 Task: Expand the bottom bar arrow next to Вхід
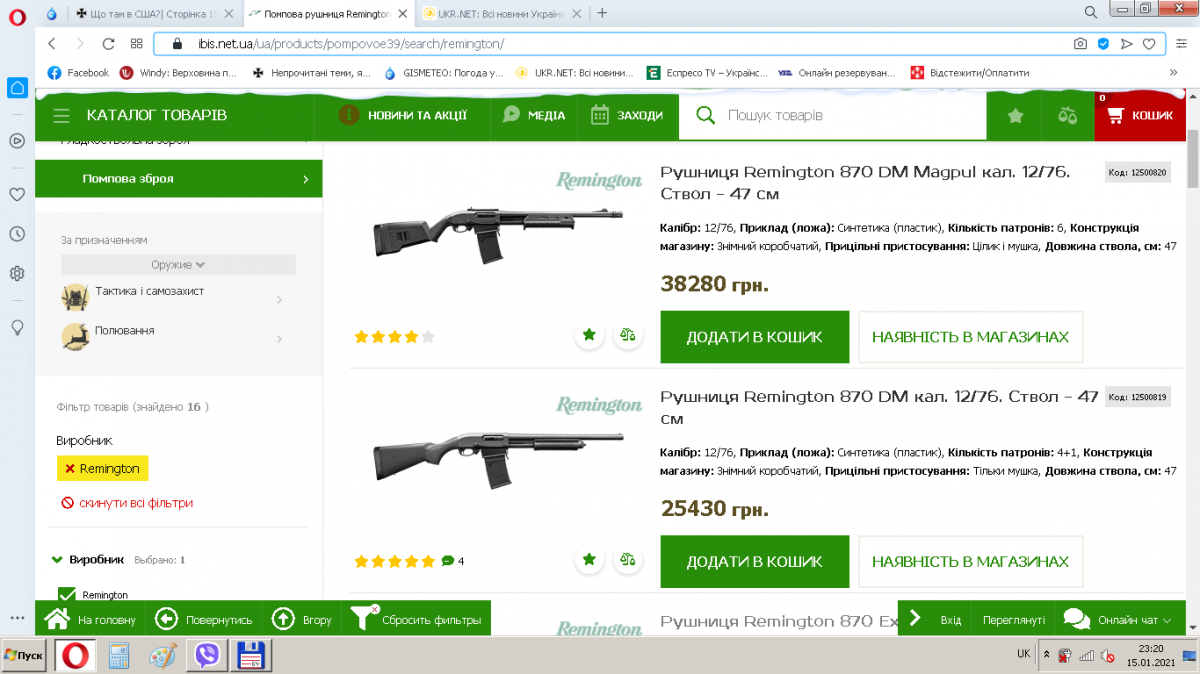tap(914, 619)
